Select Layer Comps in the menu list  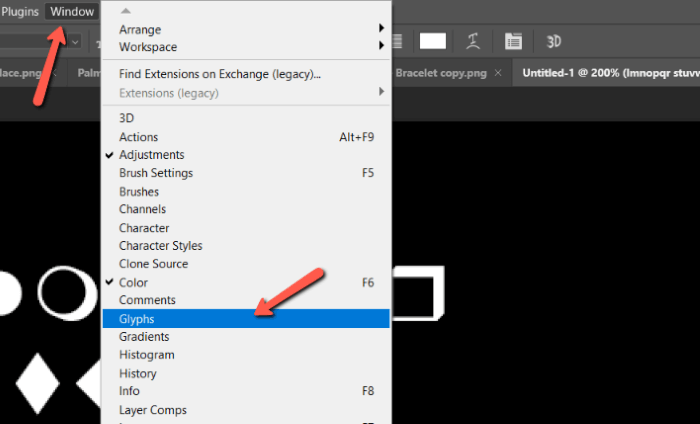click(x=152, y=410)
